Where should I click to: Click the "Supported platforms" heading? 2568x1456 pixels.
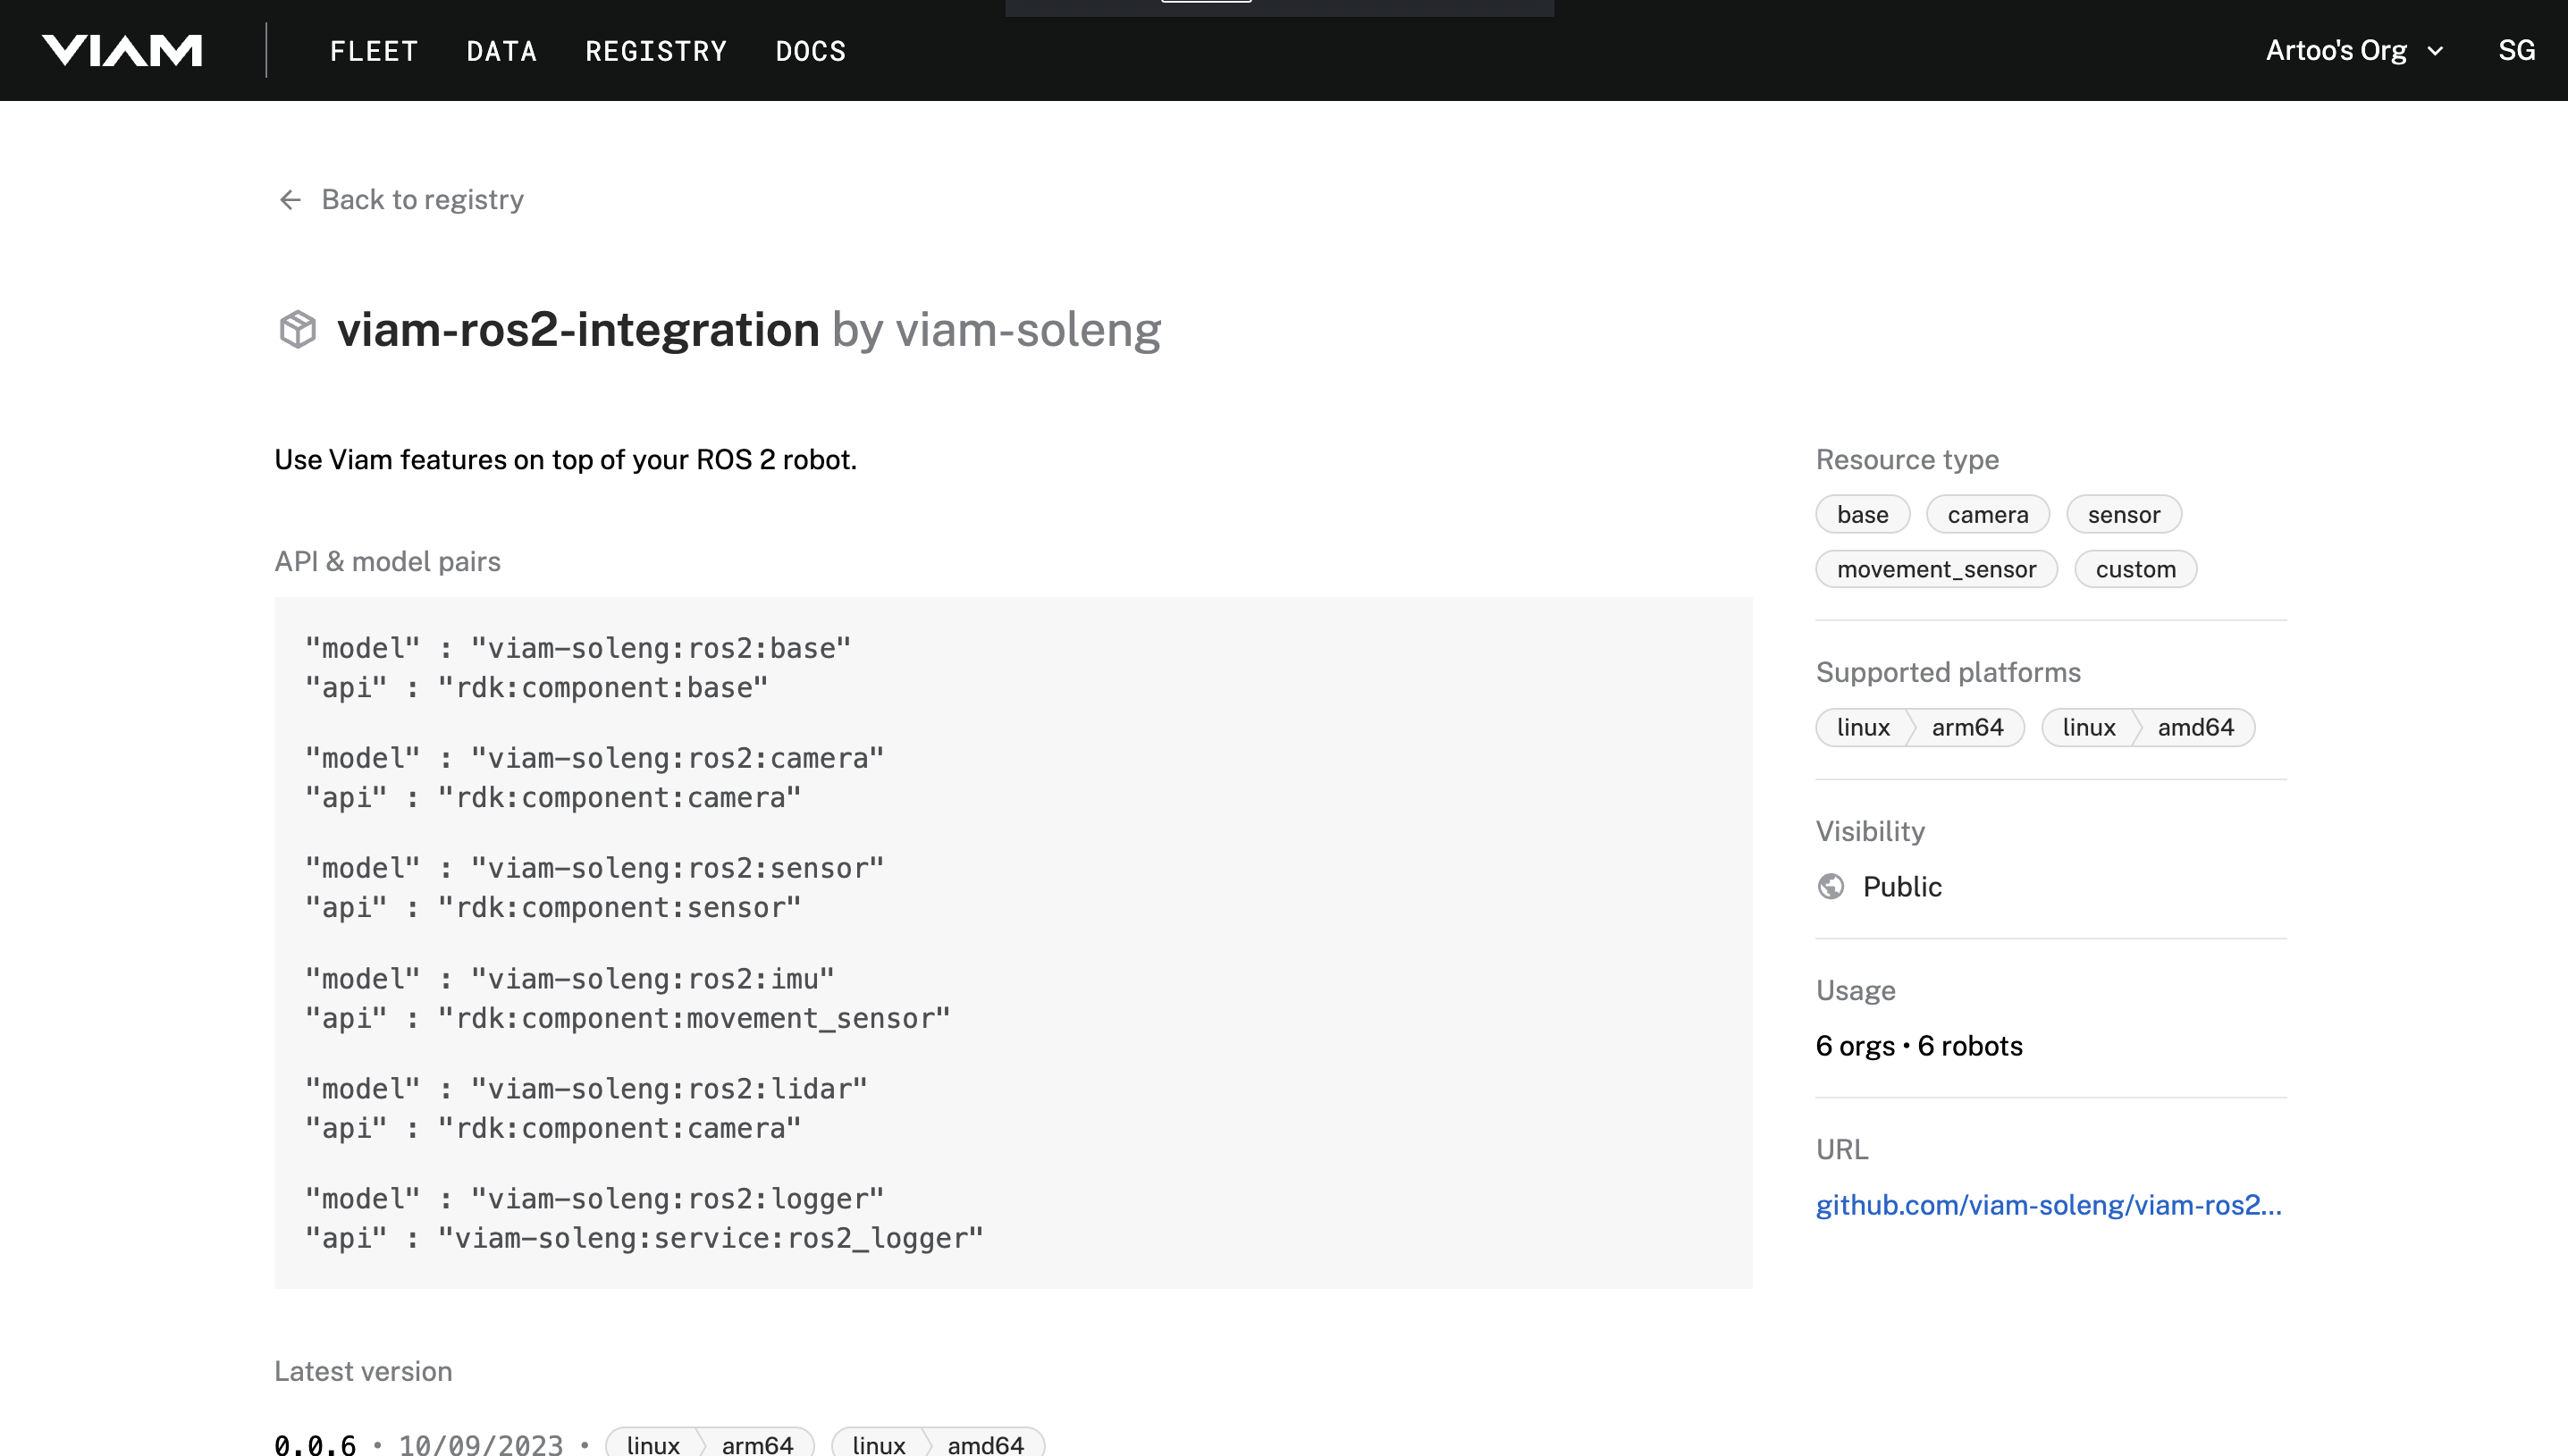1948,673
